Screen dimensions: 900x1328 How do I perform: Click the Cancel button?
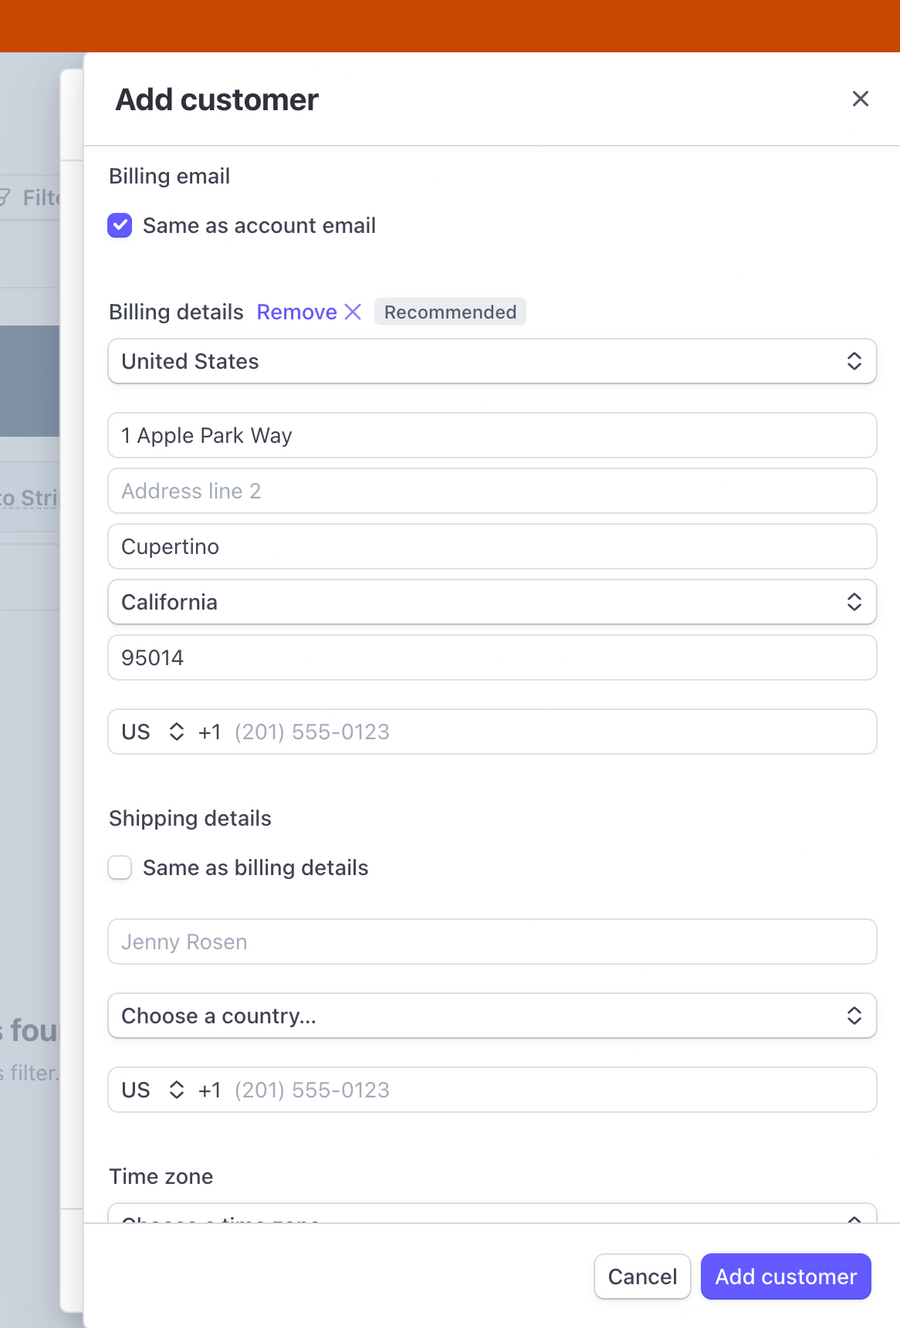coord(642,1276)
